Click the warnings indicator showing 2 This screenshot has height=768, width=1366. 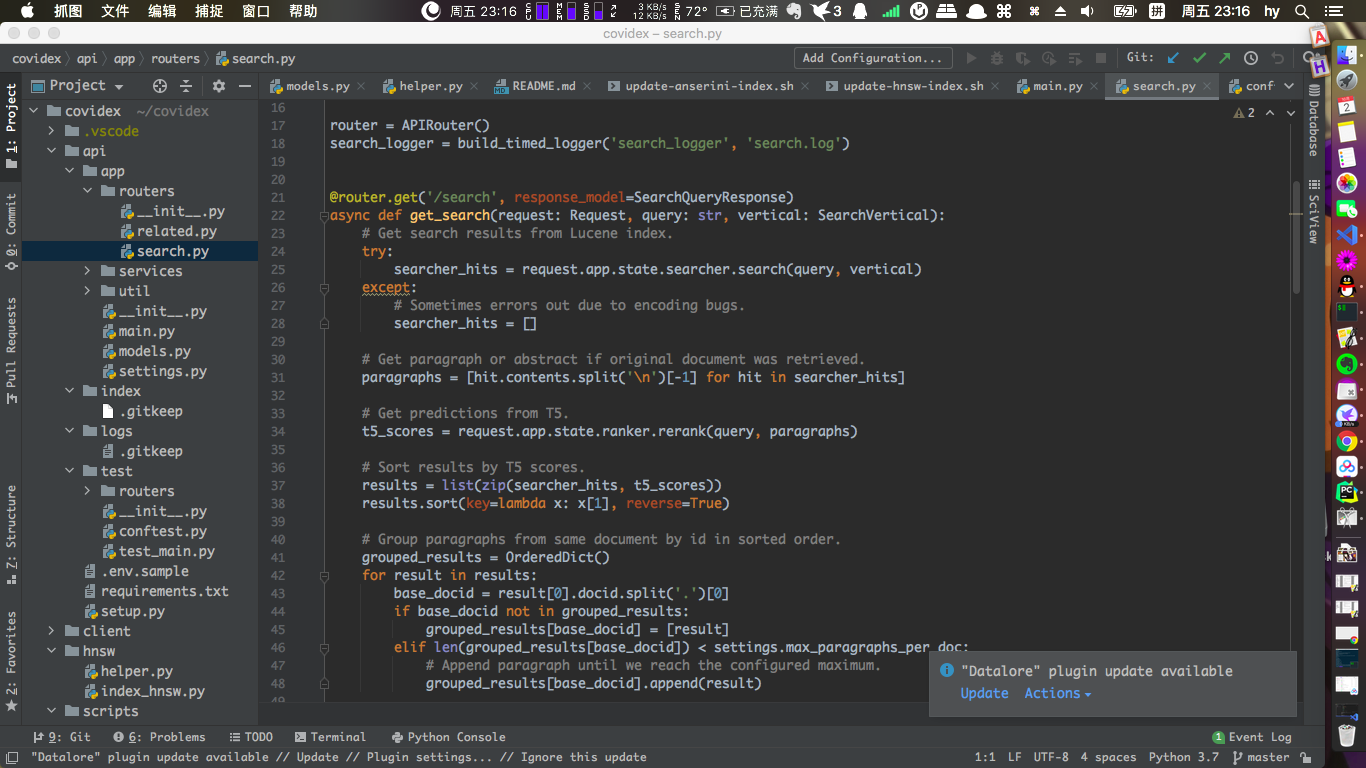[x=1244, y=112]
